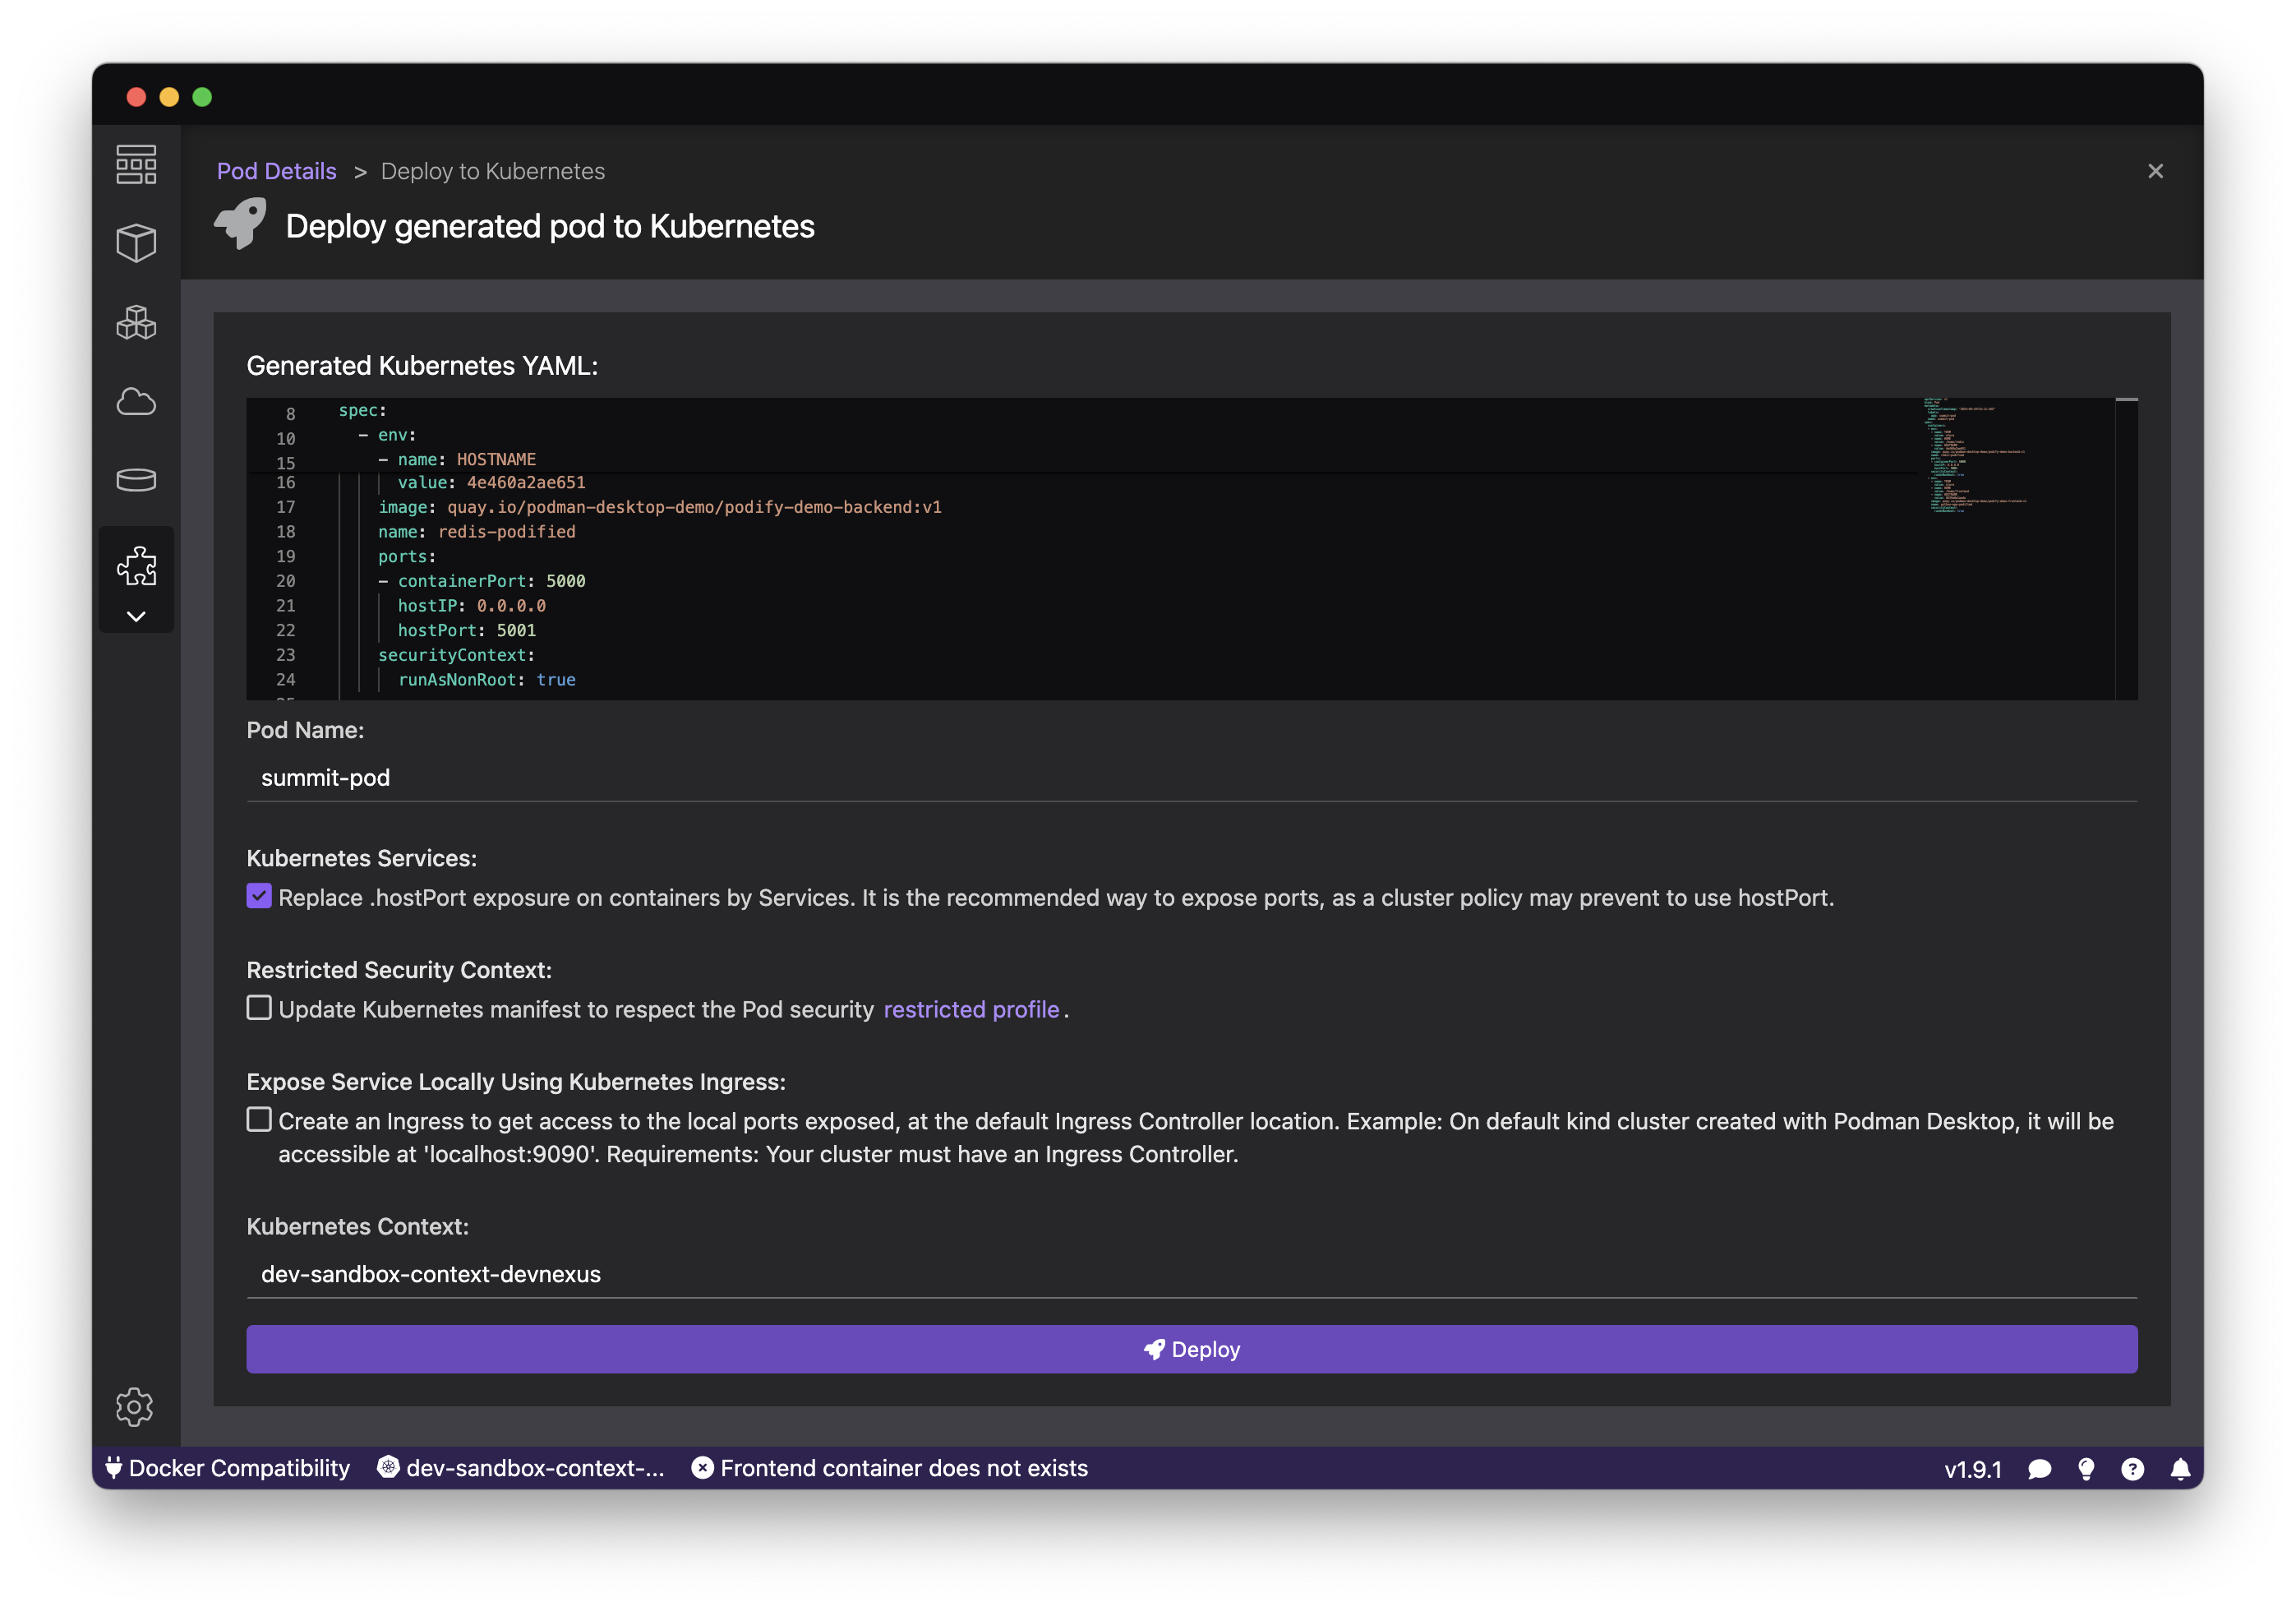The width and height of the screenshot is (2296, 1611).
Task: Click the YAML editor minimap
Action: pyautogui.click(x=1977, y=455)
